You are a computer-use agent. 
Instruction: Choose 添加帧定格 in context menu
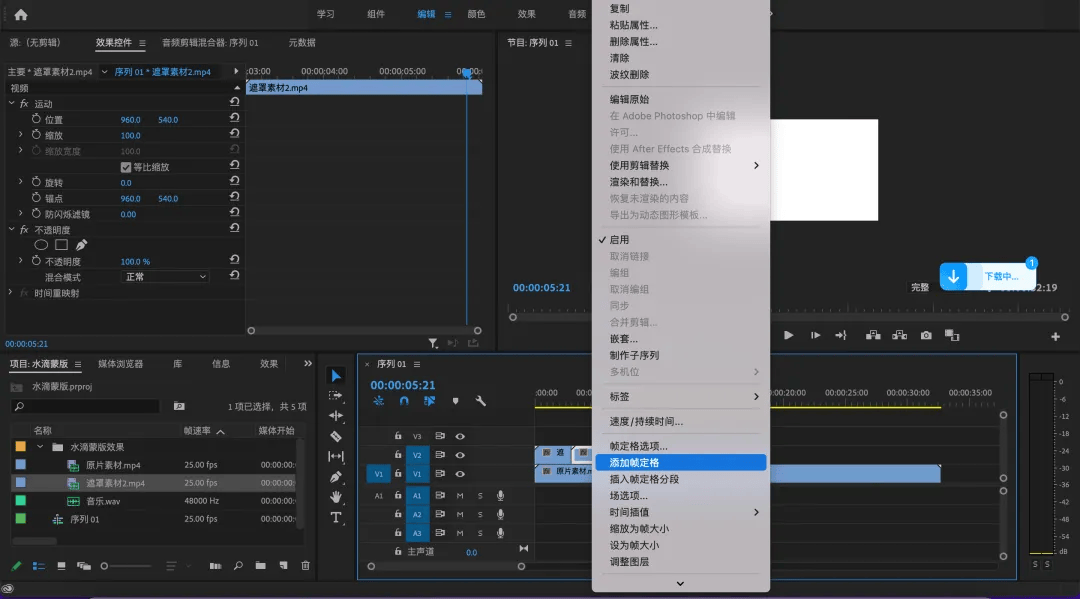[x=681, y=463]
